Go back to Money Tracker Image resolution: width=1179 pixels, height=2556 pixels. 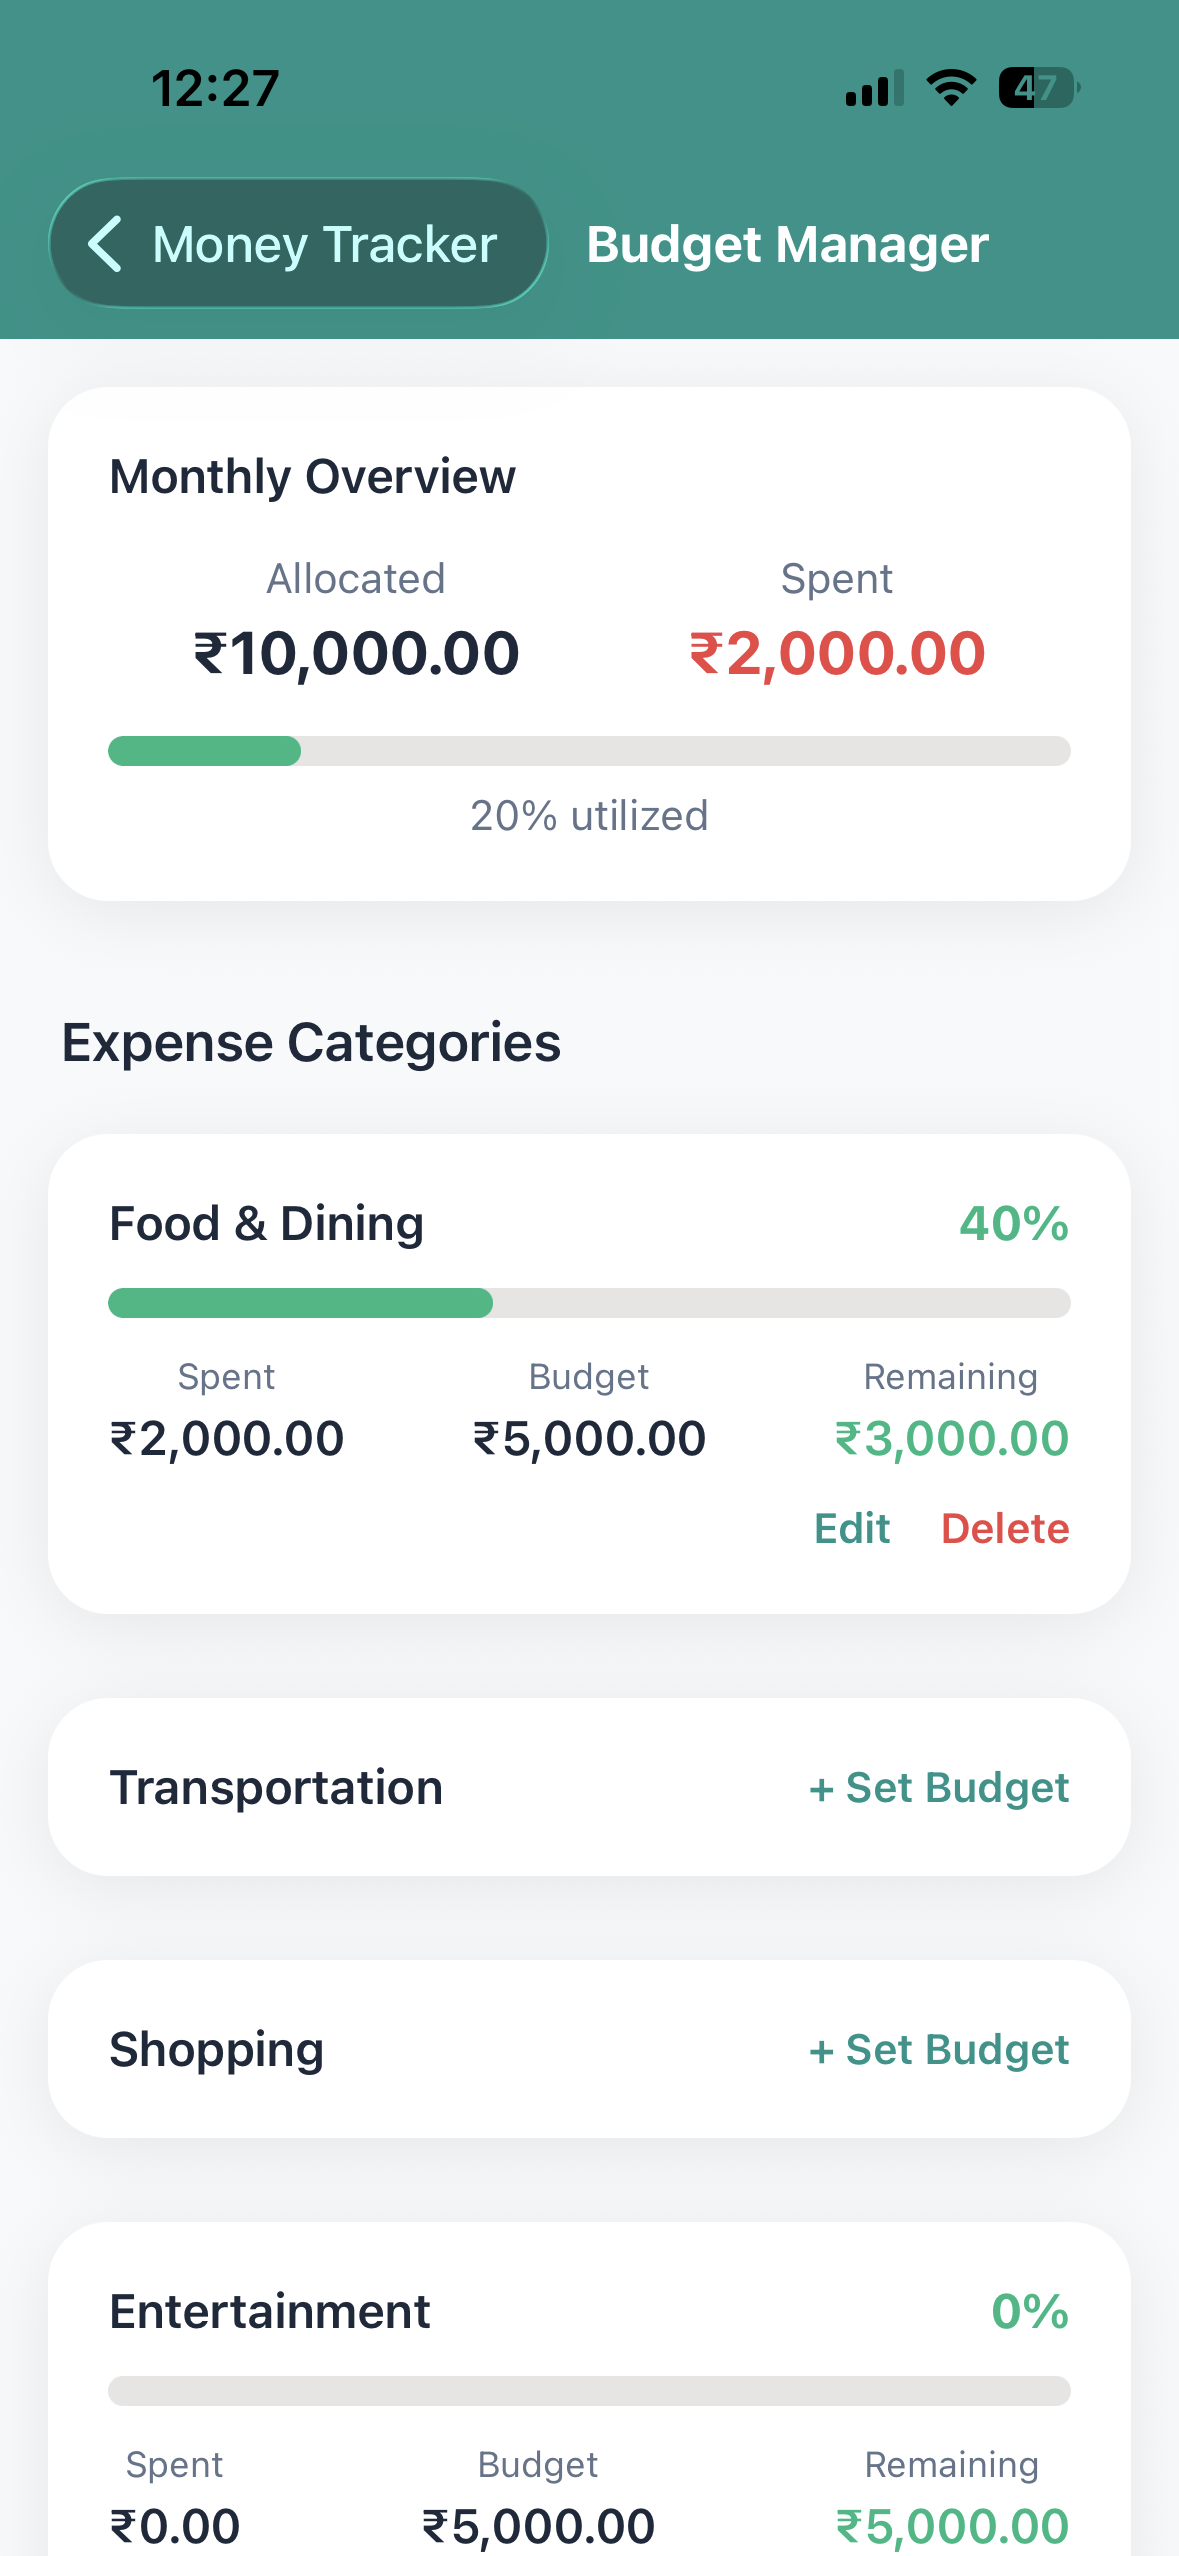pyautogui.click(x=298, y=244)
